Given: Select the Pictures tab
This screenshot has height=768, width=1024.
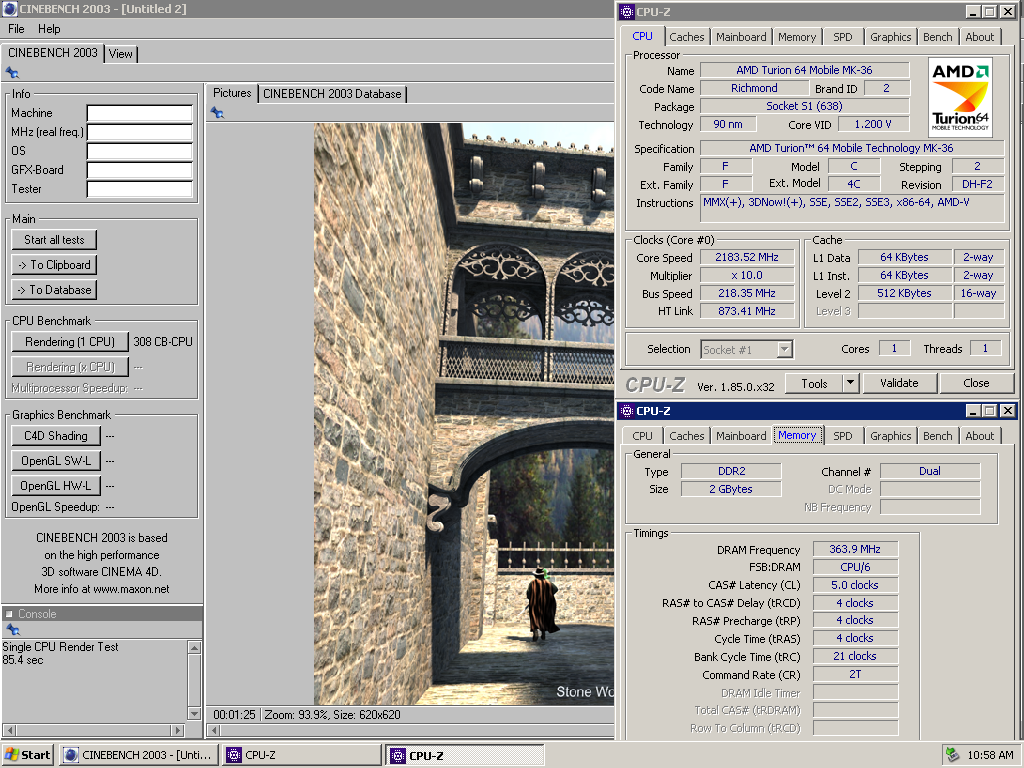Looking at the screenshot, I should [x=232, y=93].
